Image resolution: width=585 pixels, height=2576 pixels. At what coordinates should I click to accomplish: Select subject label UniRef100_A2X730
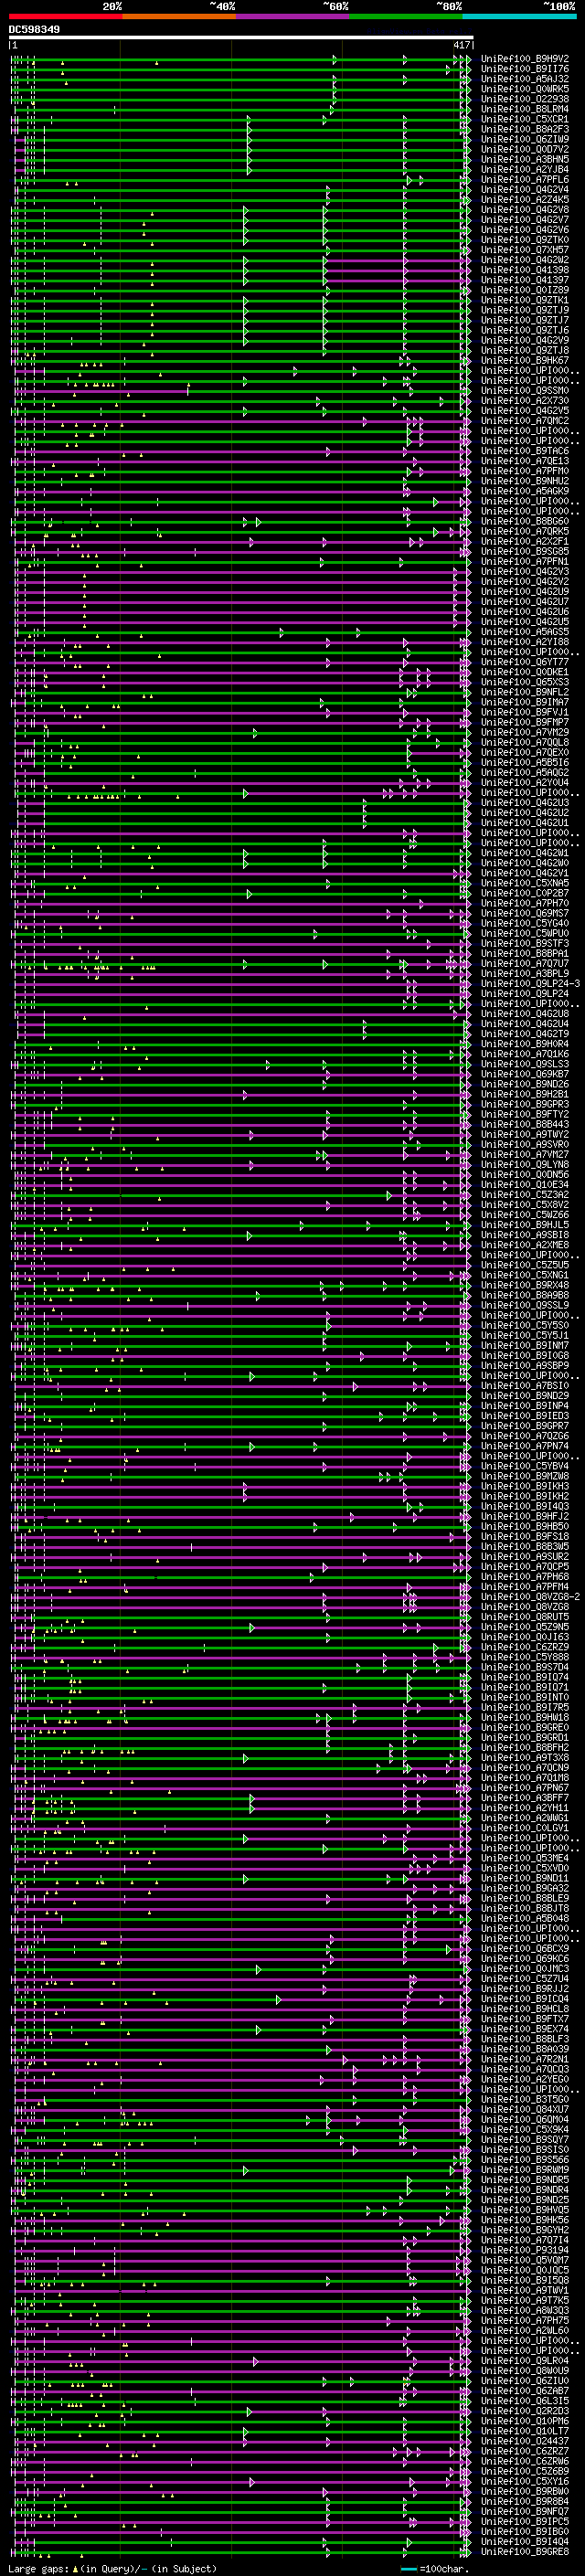coord(525,400)
